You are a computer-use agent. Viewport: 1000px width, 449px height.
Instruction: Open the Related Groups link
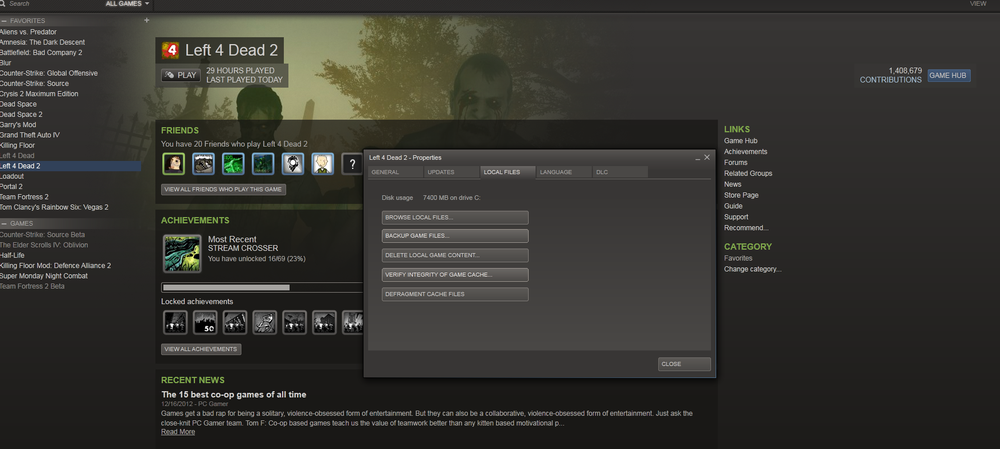(748, 173)
